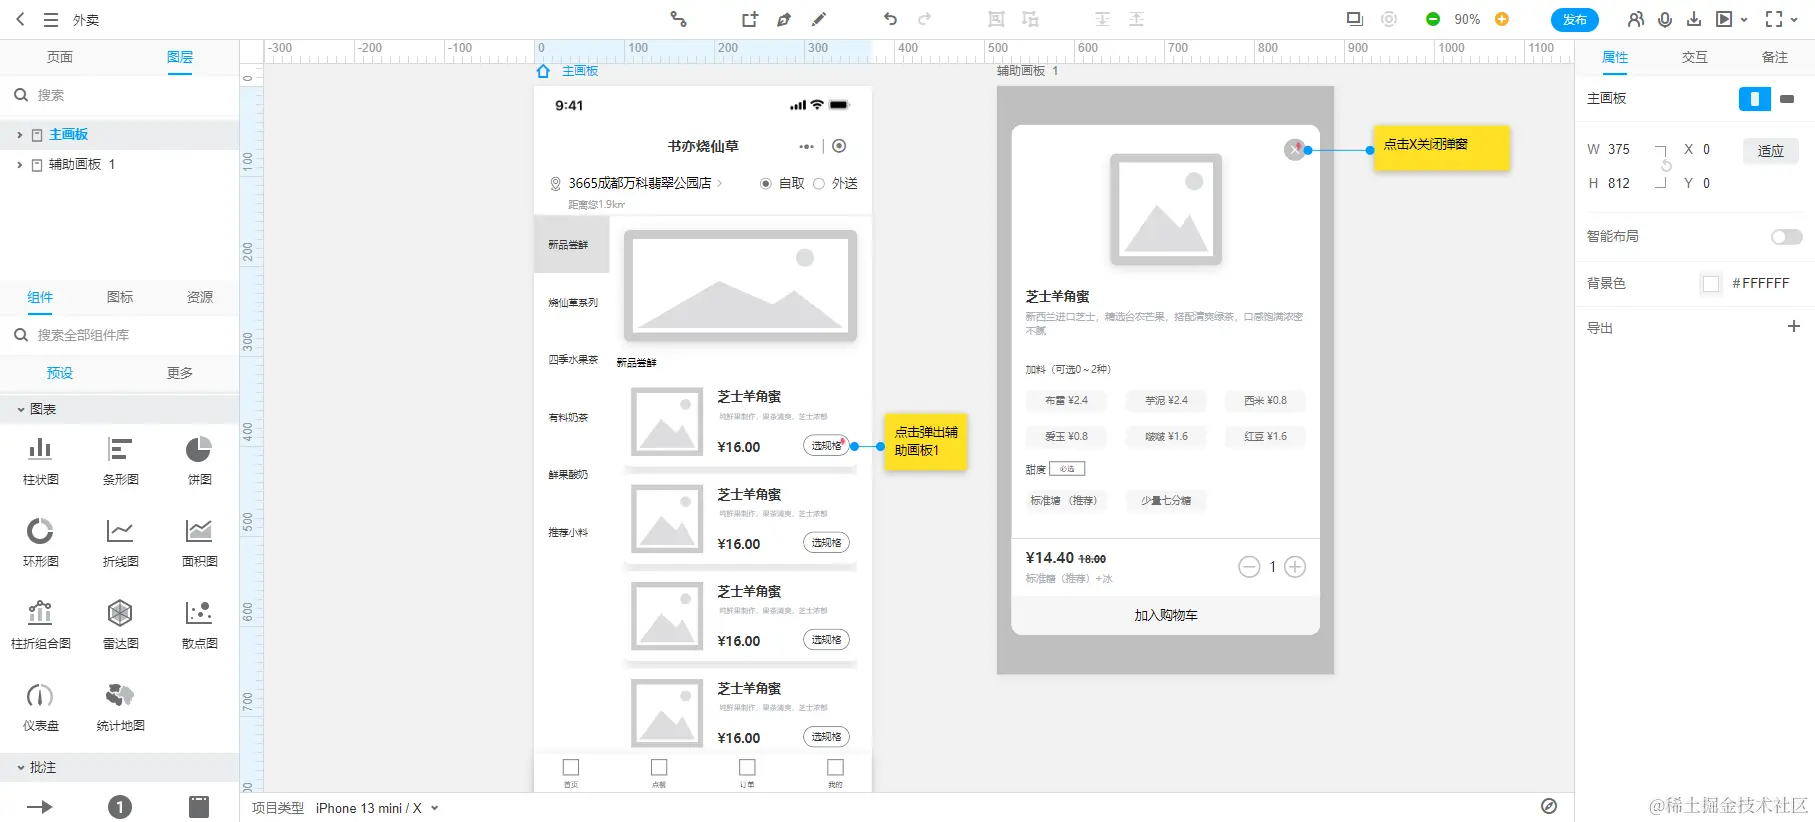Click the preview play icon
The height and width of the screenshot is (822, 1815).
pos(1724,19)
